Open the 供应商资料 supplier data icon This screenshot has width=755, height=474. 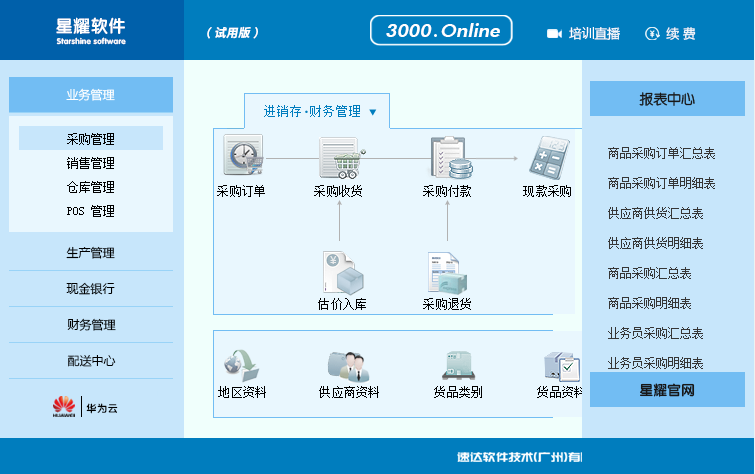point(349,366)
